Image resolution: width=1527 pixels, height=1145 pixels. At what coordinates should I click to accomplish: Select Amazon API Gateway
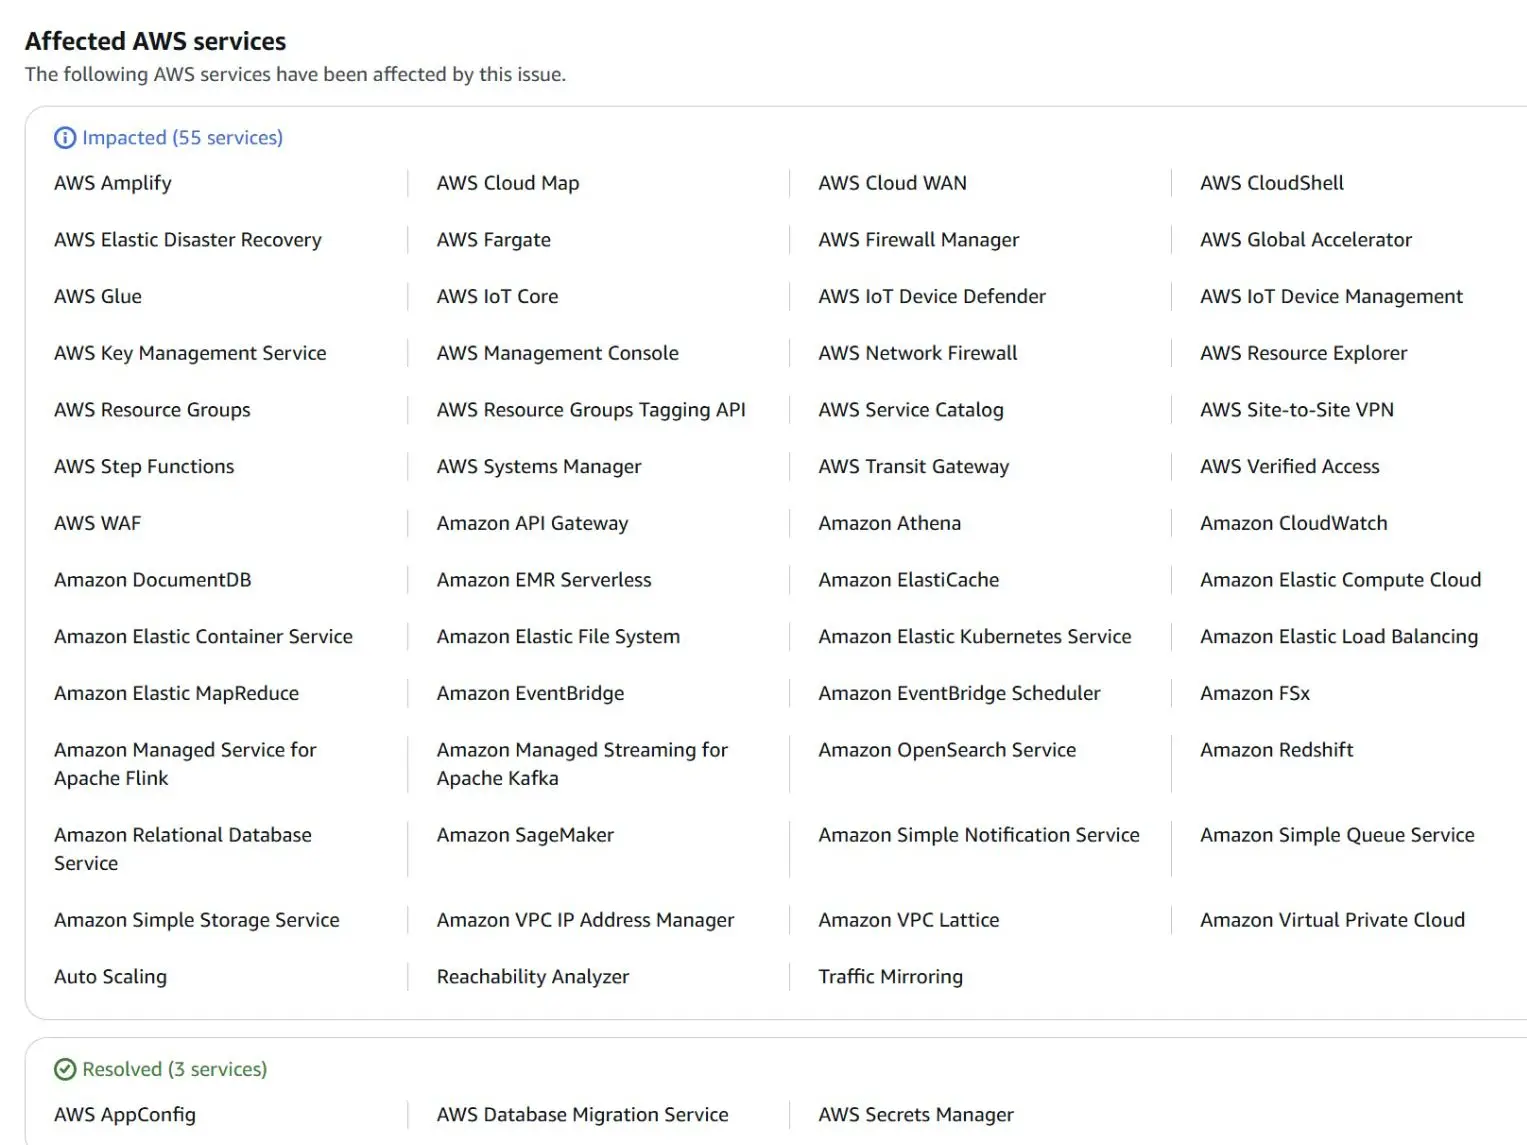point(533,524)
